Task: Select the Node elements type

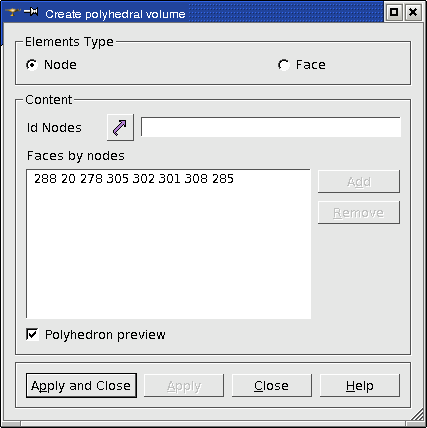Action: pyautogui.click(x=51, y=65)
